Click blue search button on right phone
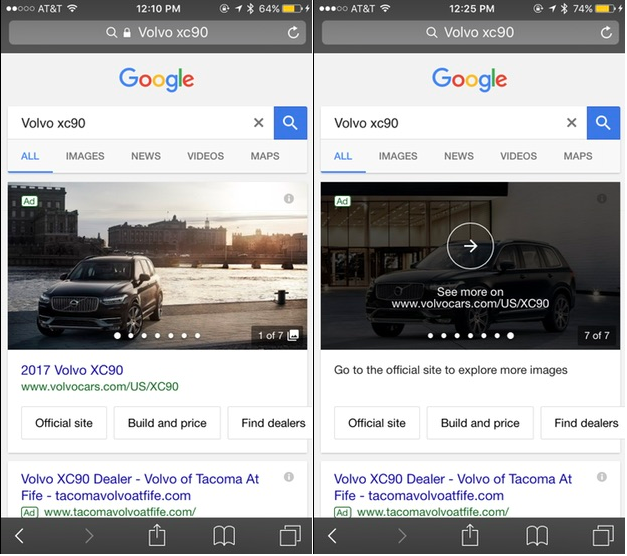This screenshot has width=627, height=556. 603,123
